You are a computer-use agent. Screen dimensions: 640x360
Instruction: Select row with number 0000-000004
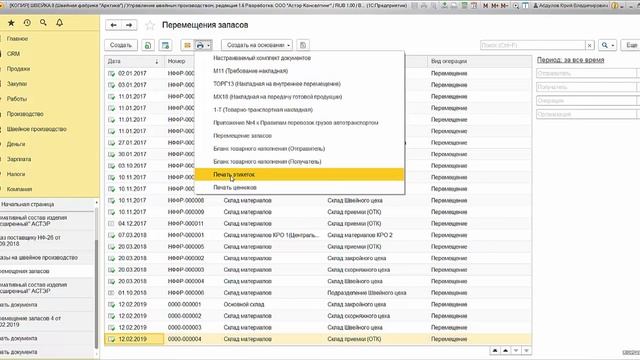(318, 339)
